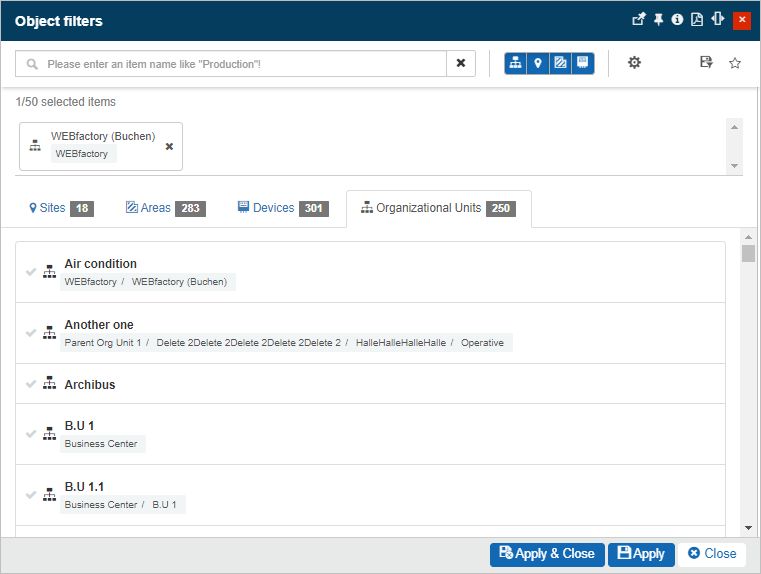
Task: Remove the WEBfactory (Buchen) selected item
Action: click(x=169, y=146)
